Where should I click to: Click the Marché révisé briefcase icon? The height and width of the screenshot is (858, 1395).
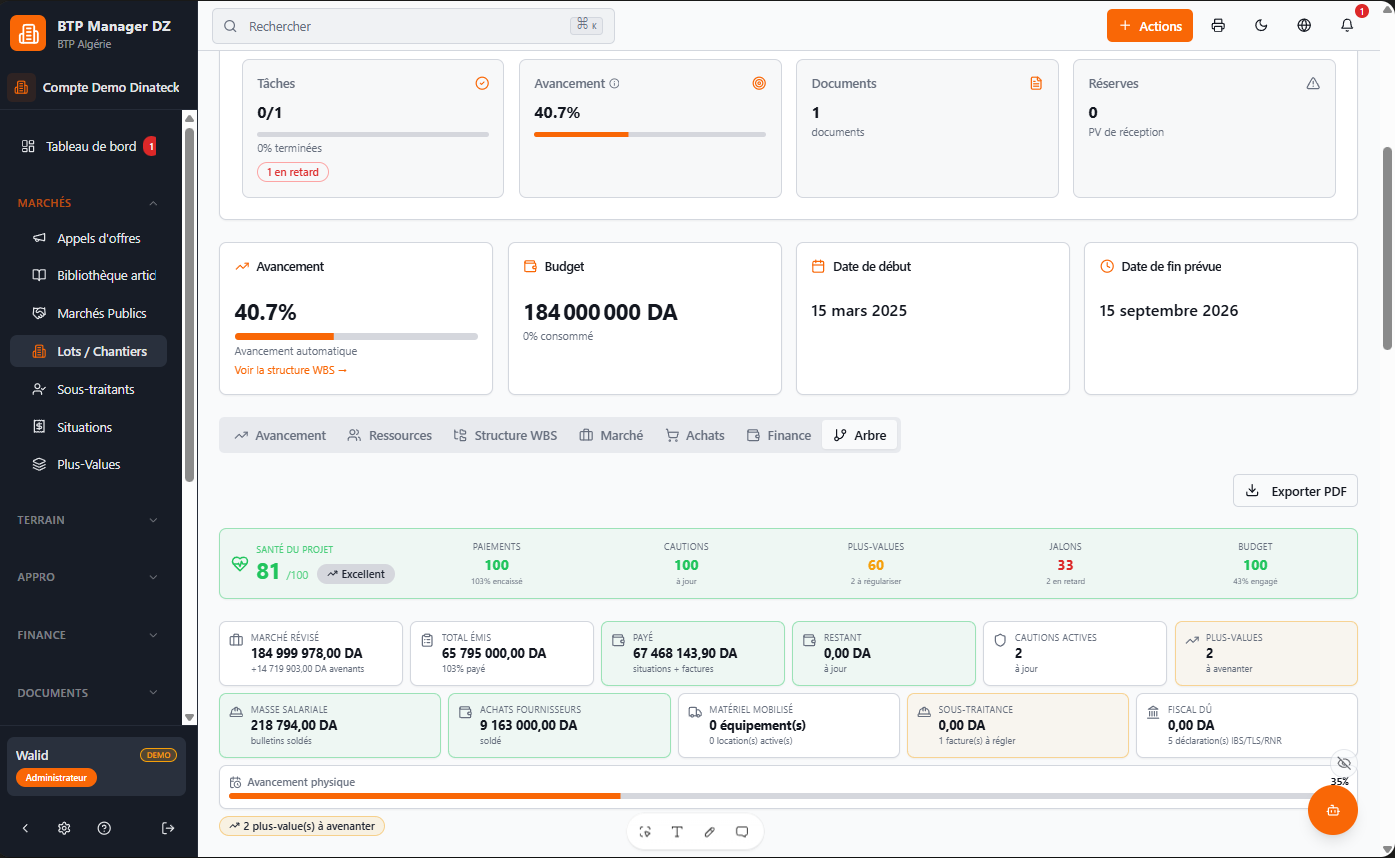pos(236,640)
